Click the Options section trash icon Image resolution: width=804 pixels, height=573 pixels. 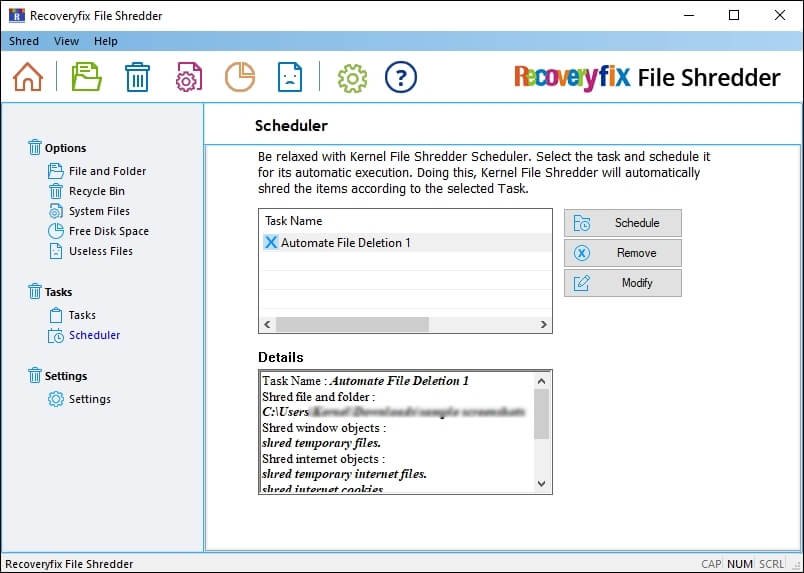(34, 147)
